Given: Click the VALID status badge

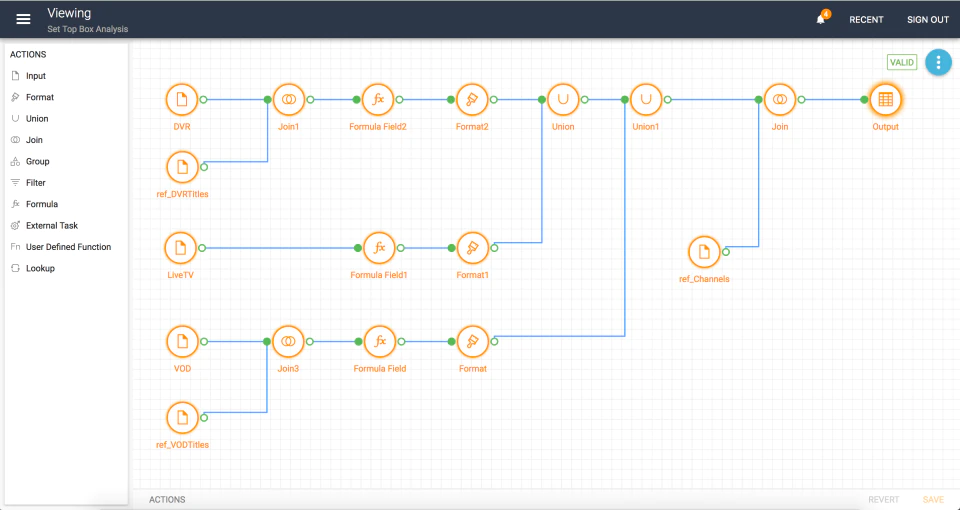Looking at the screenshot, I should pos(902,62).
